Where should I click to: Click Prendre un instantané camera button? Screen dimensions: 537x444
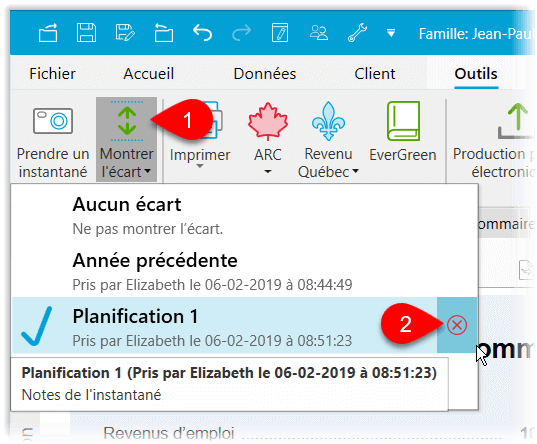click(x=53, y=141)
